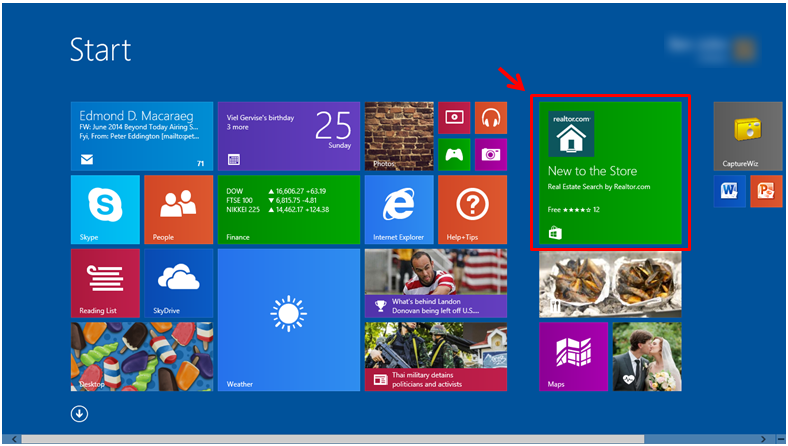Open the SkyDrive tile
The height and width of the screenshot is (446, 788).
(x=178, y=284)
